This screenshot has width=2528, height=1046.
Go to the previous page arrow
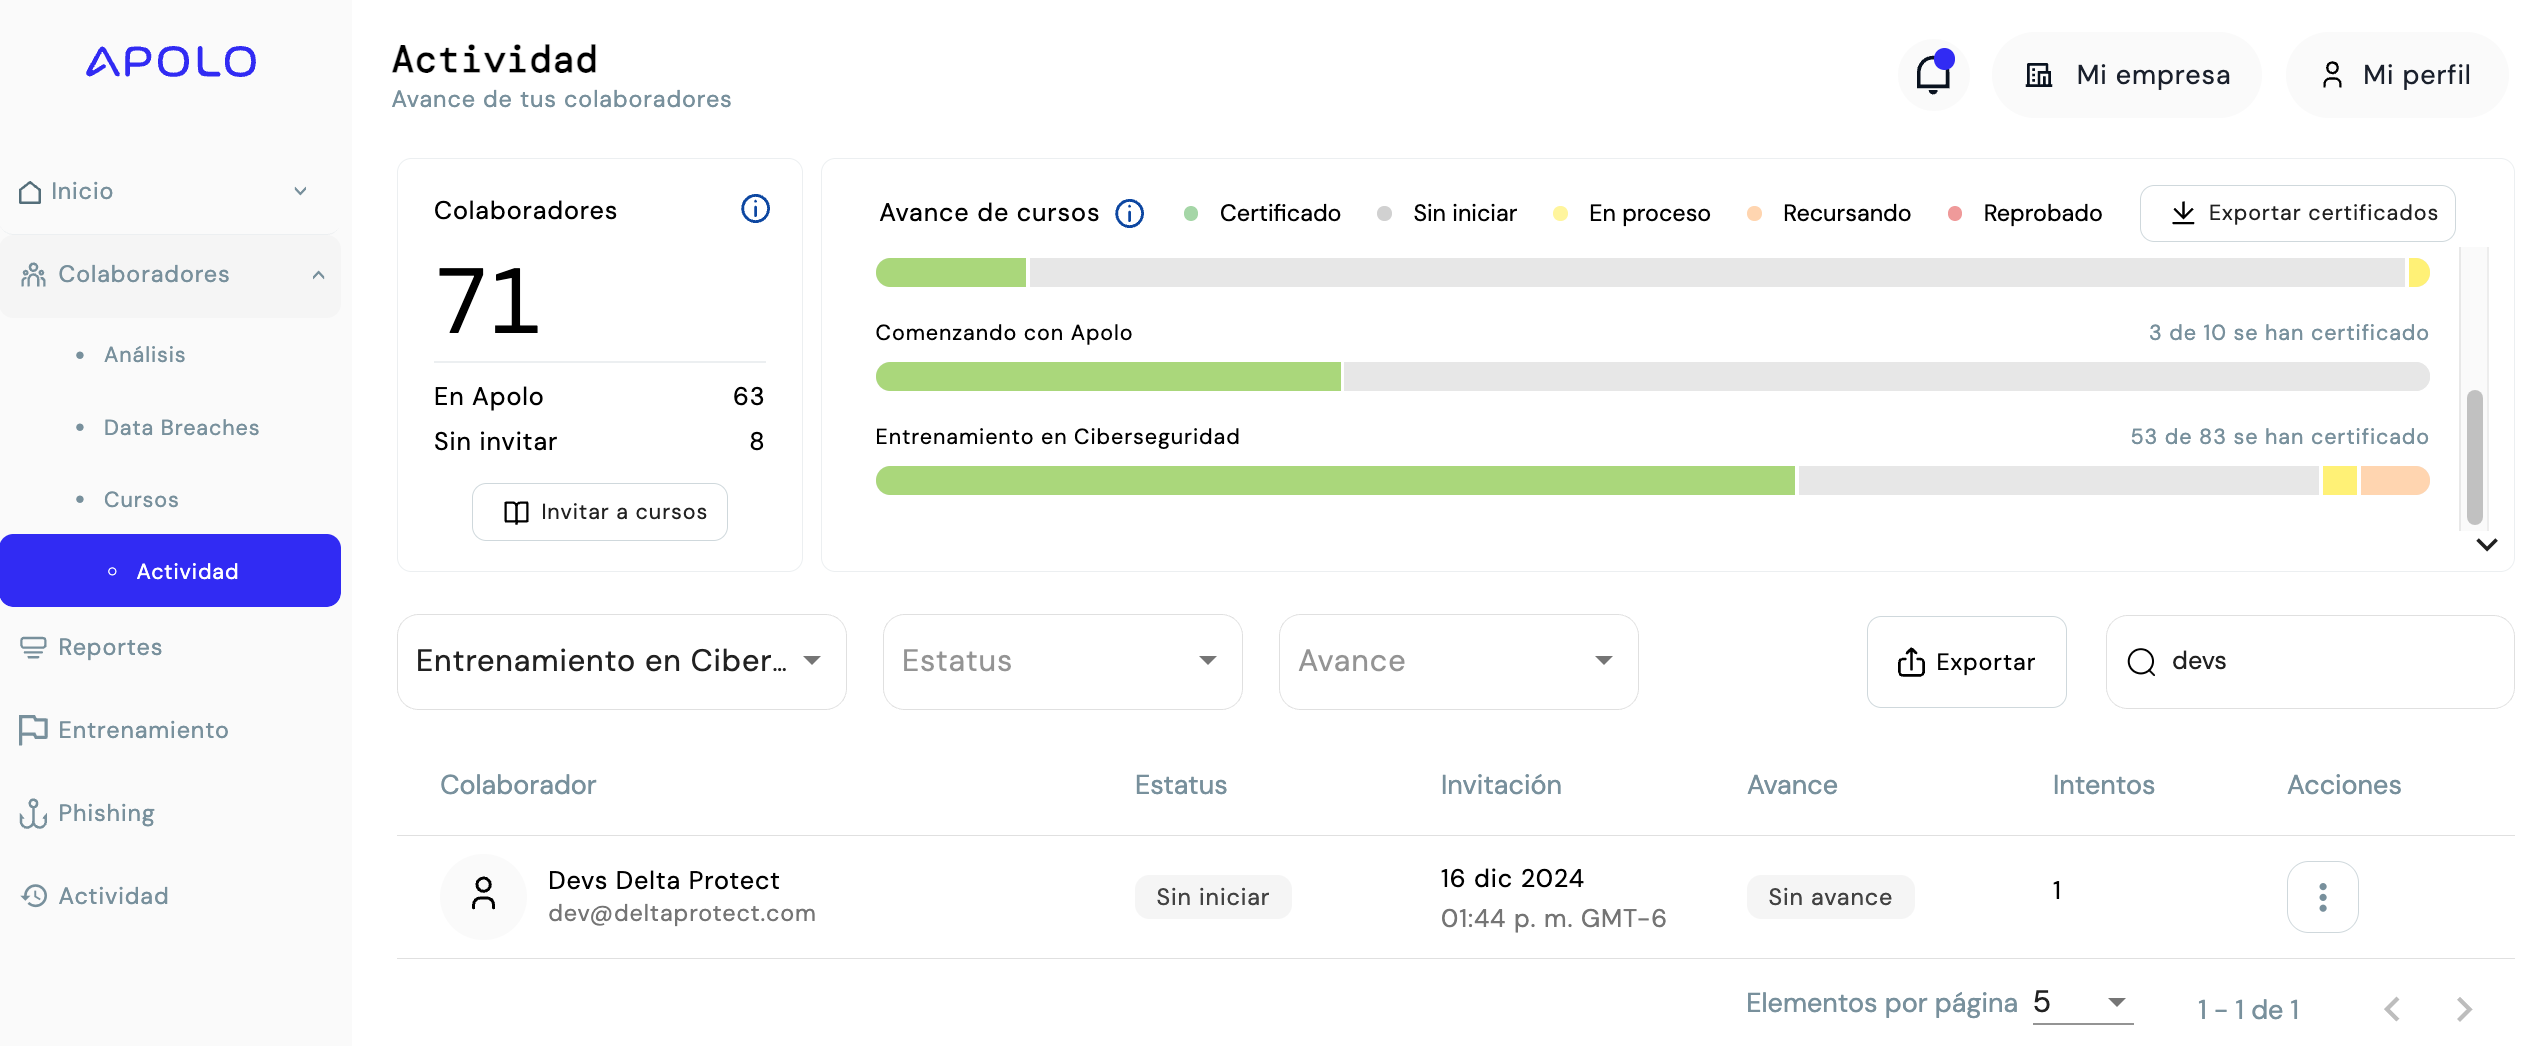(x=2392, y=1009)
